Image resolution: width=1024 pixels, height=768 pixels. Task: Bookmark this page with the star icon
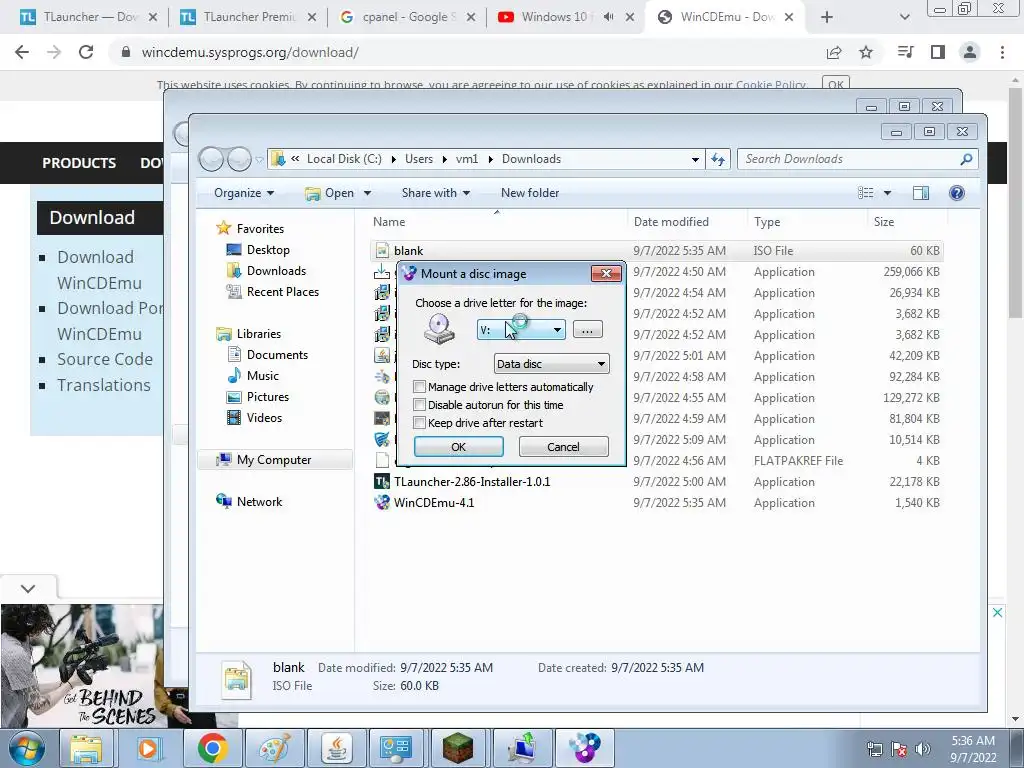click(866, 52)
